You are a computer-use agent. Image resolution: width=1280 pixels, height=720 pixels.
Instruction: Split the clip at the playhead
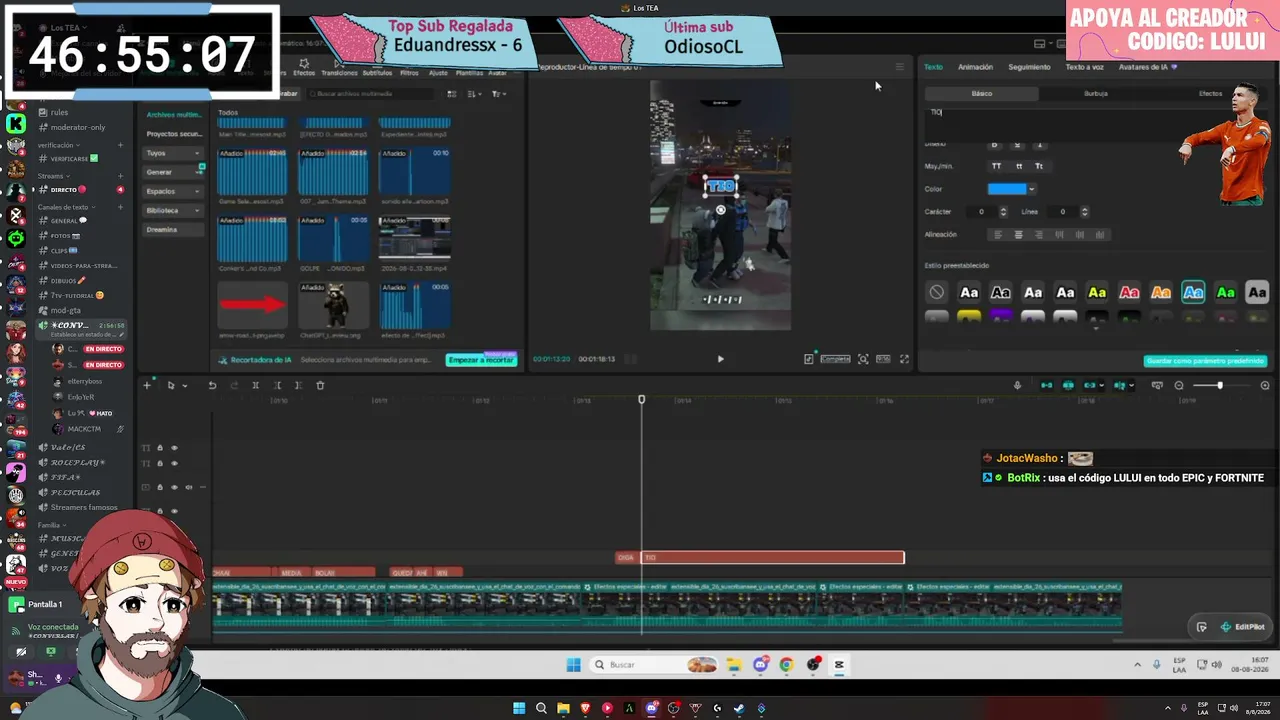[x=255, y=385]
